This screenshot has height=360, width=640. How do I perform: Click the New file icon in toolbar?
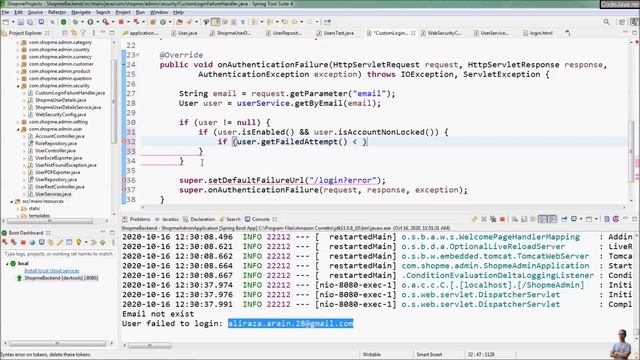click(6, 22)
